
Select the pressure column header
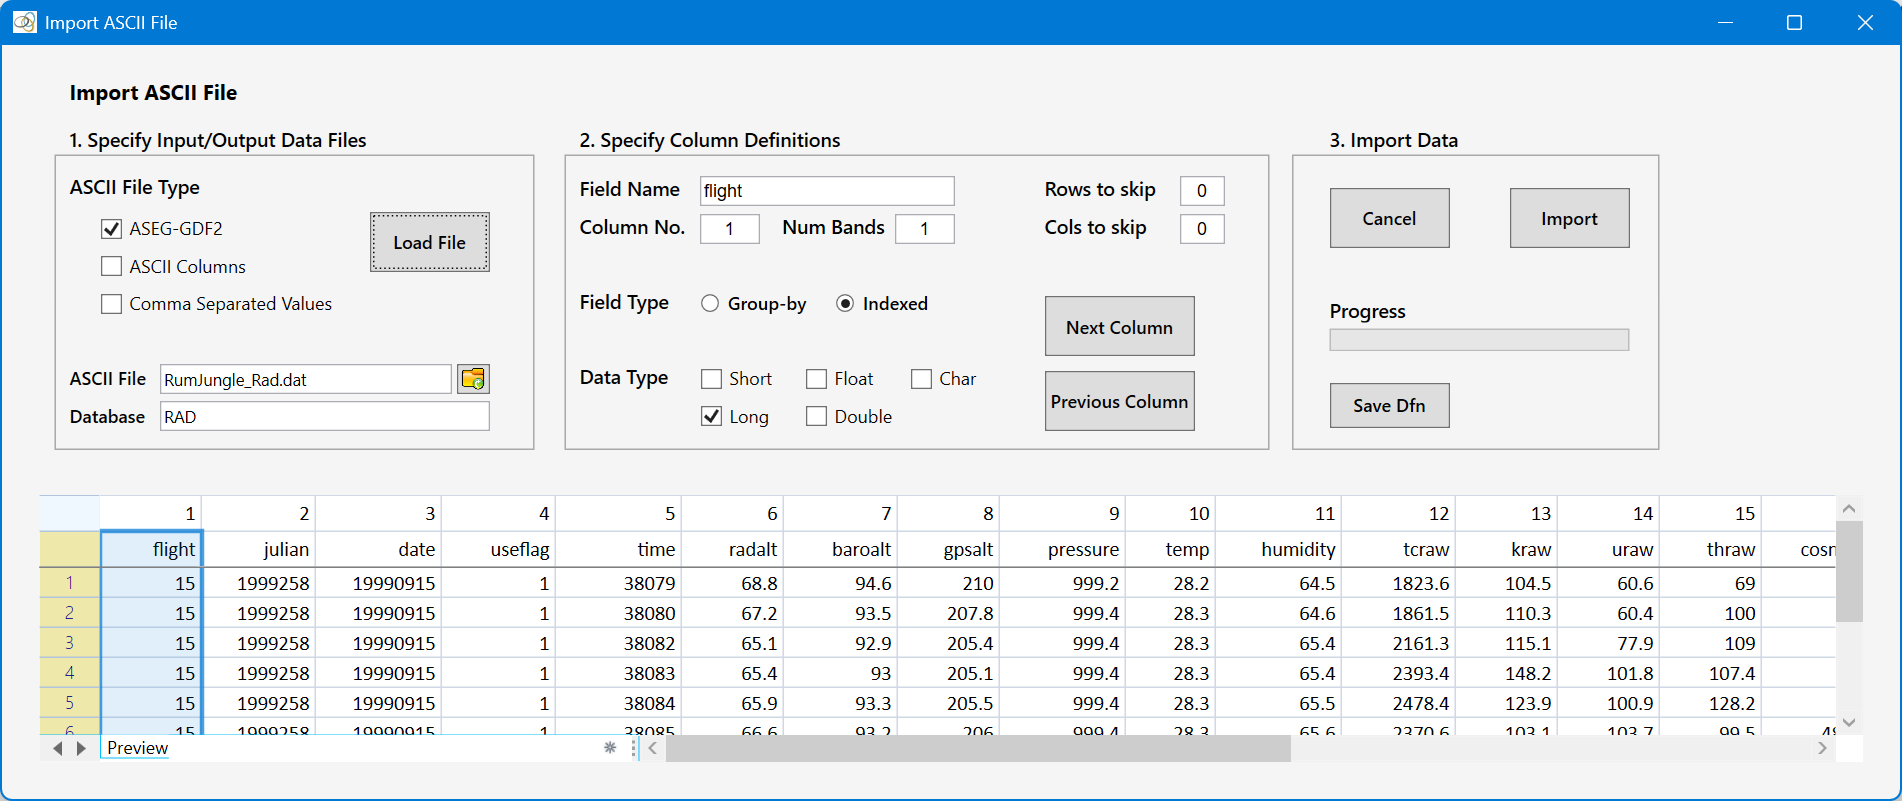tap(1083, 549)
